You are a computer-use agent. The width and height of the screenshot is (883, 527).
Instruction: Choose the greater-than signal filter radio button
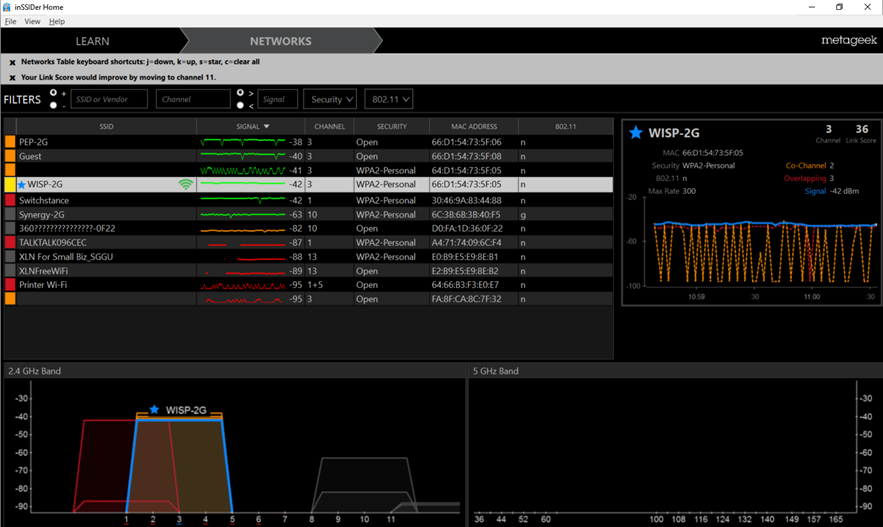point(240,92)
